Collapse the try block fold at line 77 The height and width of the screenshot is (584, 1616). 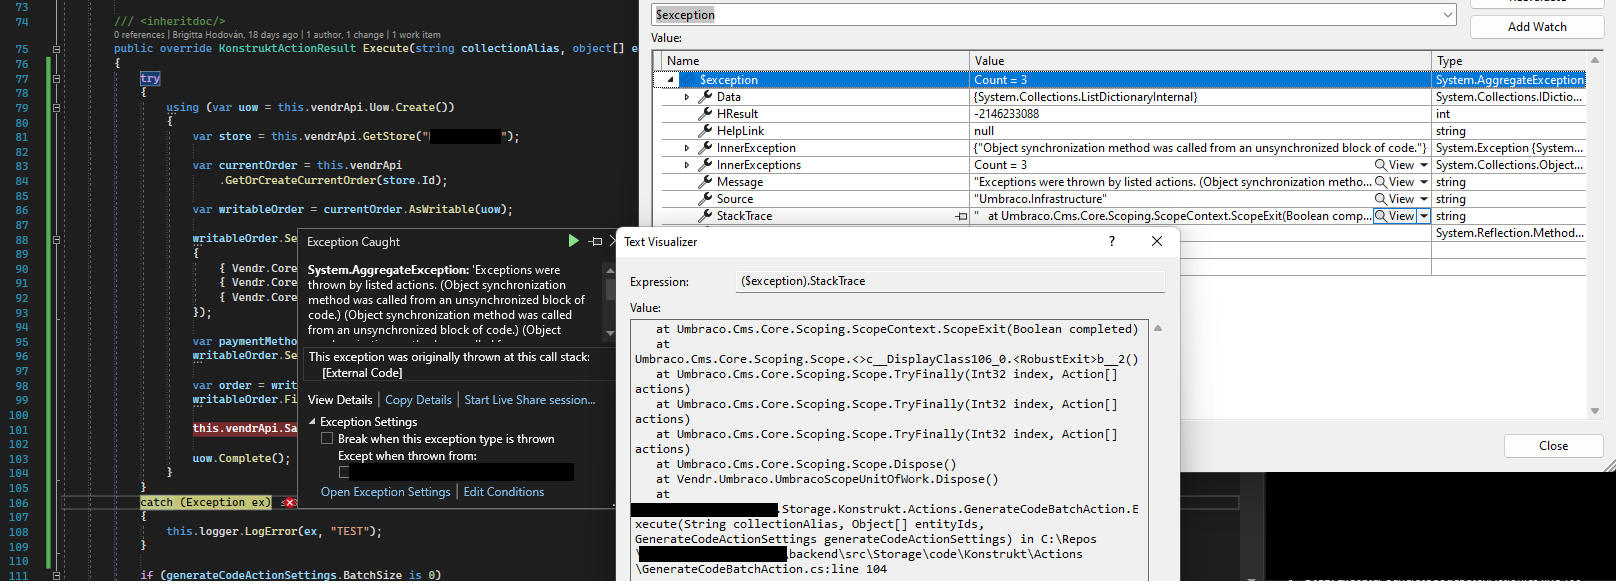pos(56,78)
